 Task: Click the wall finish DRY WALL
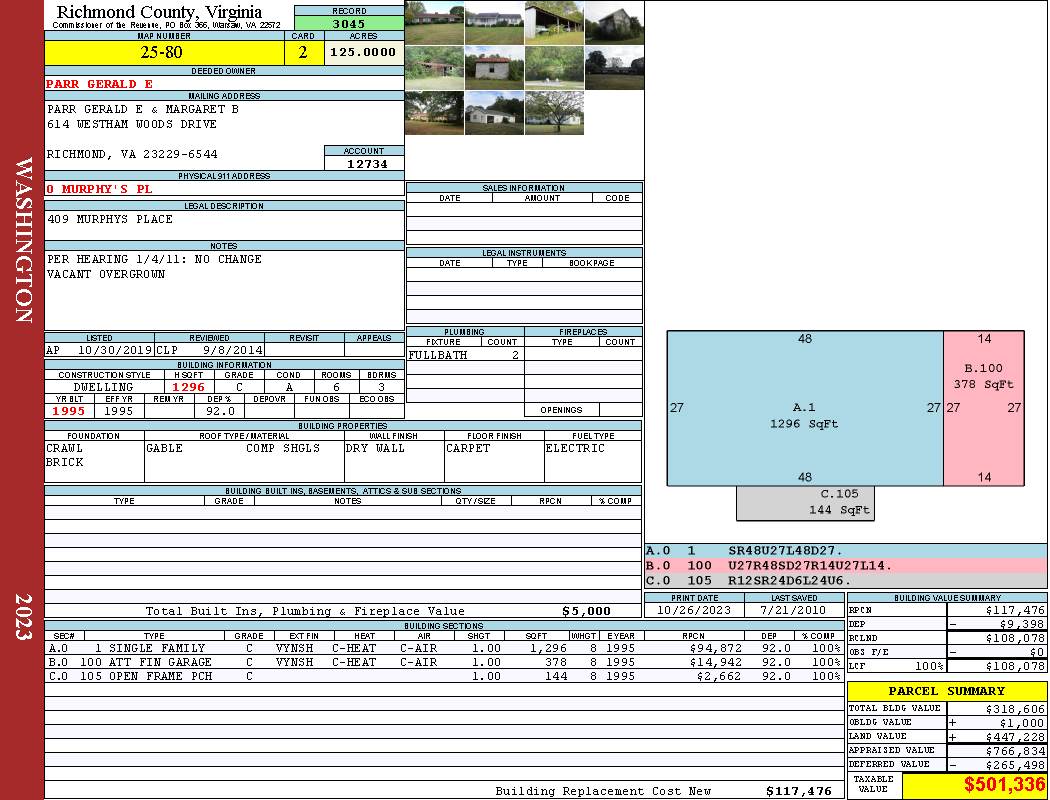pos(375,448)
